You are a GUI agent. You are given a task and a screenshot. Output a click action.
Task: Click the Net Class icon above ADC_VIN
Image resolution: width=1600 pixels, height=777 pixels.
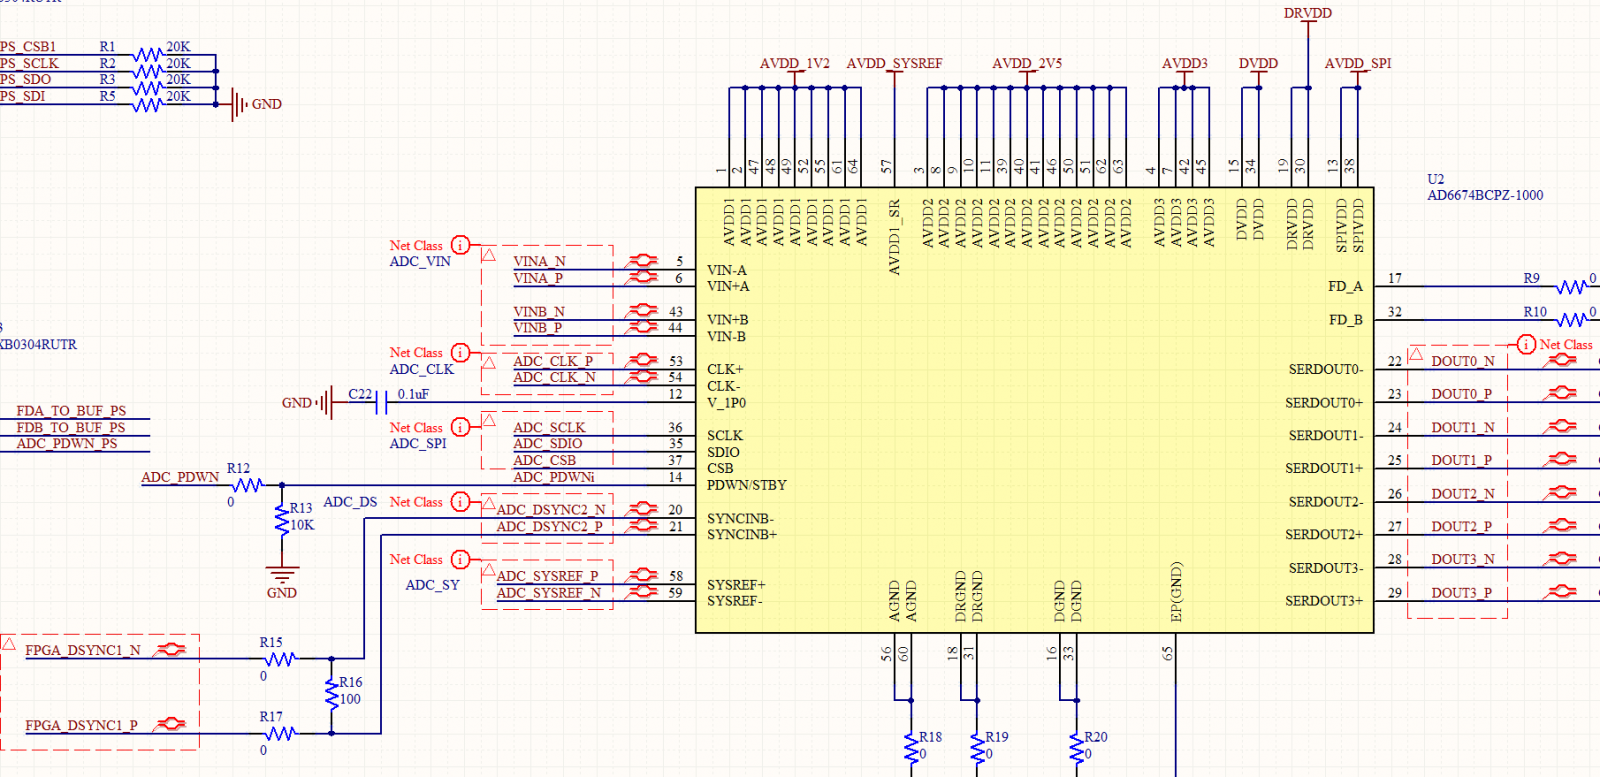point(460,245)
